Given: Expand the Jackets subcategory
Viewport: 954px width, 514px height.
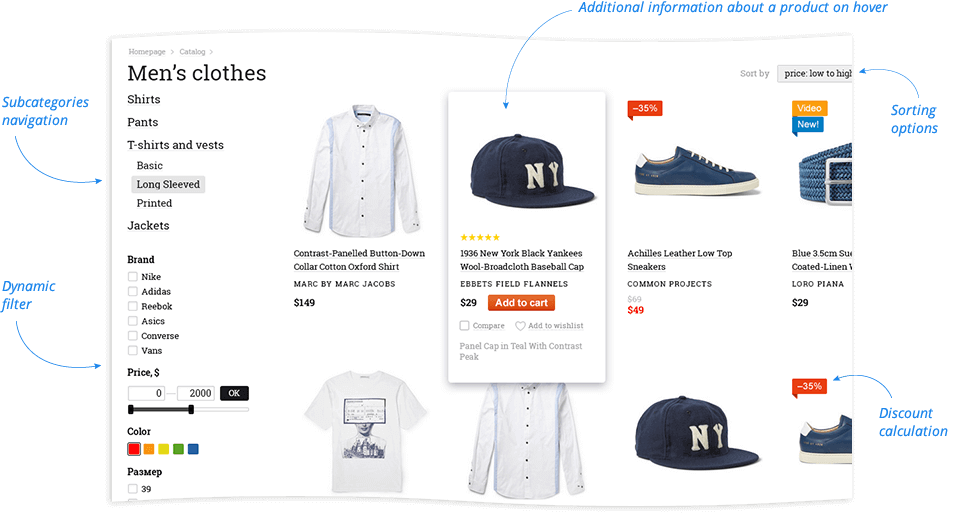Looking at the screenshot, I should pyautogui.click(x=148, y=226).
